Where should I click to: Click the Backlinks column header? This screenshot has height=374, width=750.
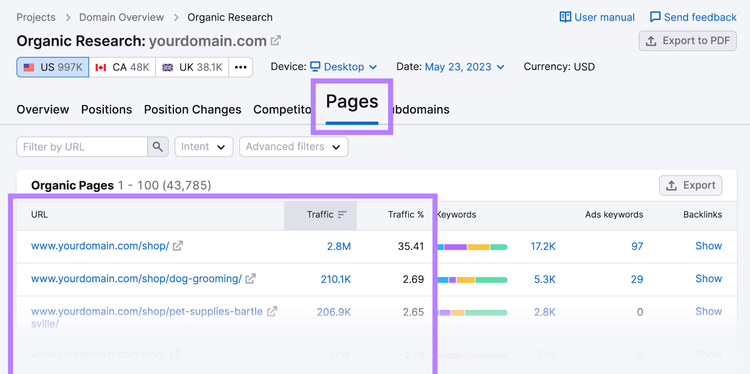coord(703,215)
